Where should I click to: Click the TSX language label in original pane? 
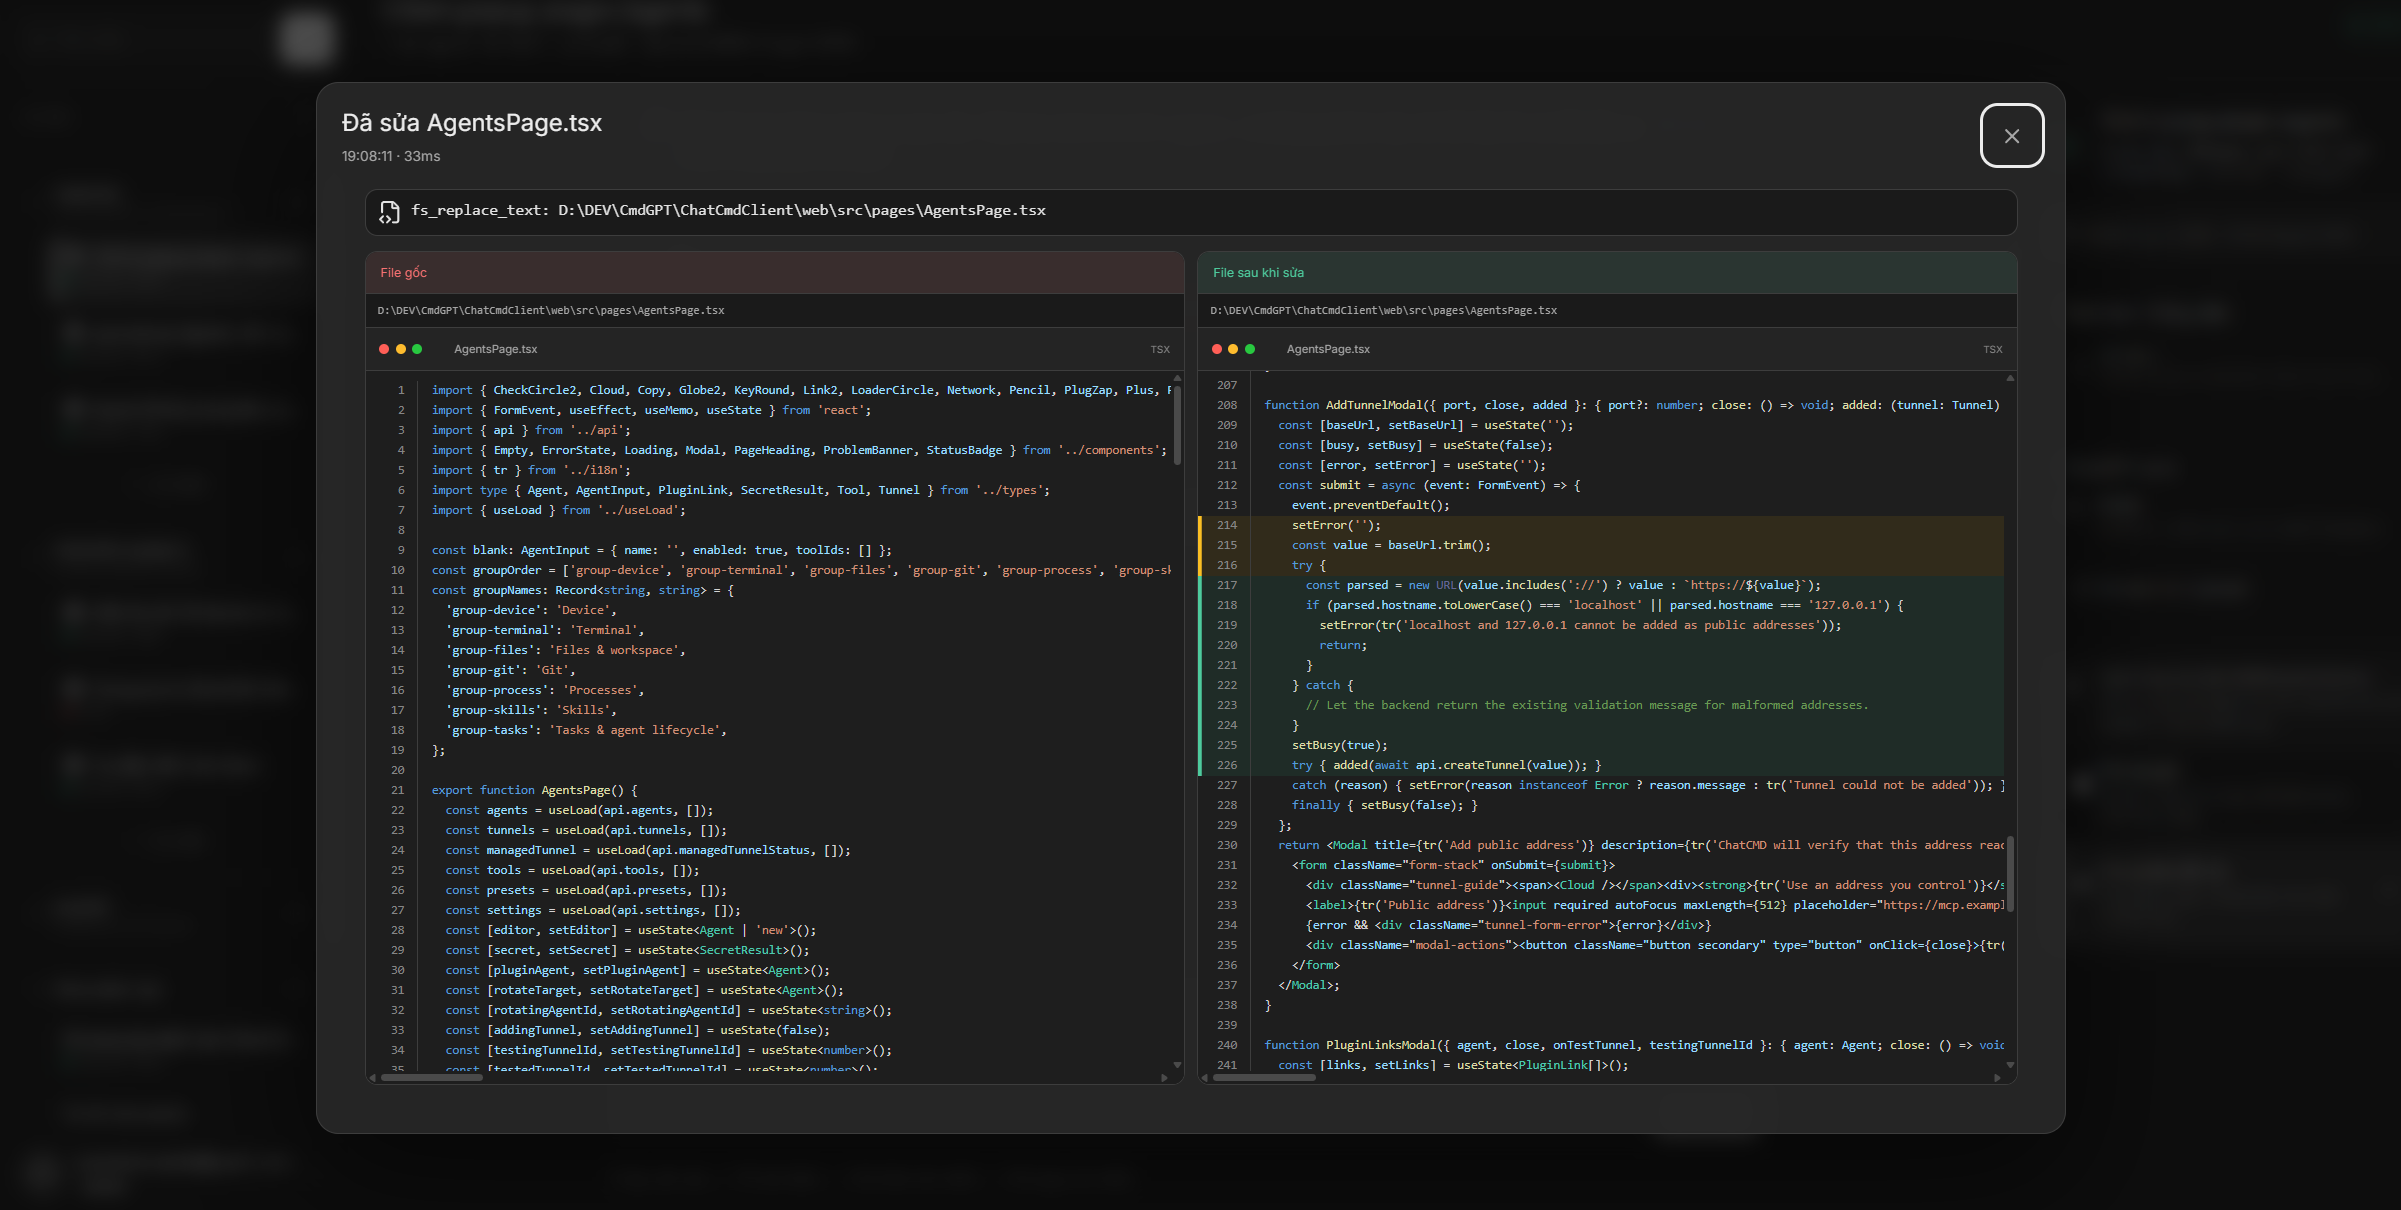(x=1160, y=350)
